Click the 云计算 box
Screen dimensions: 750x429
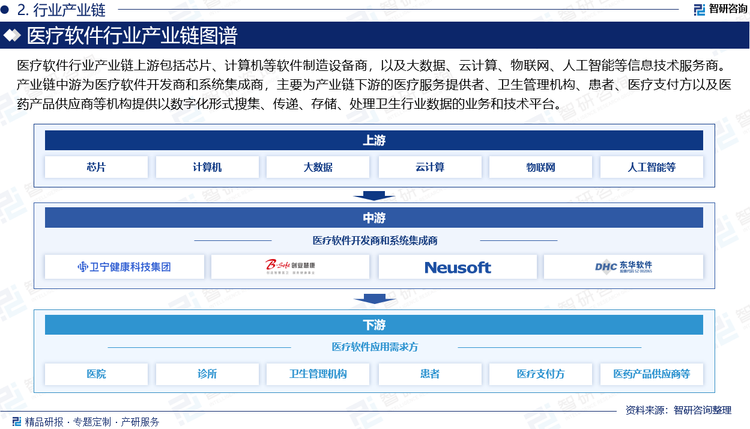click(x=430, y=167)
